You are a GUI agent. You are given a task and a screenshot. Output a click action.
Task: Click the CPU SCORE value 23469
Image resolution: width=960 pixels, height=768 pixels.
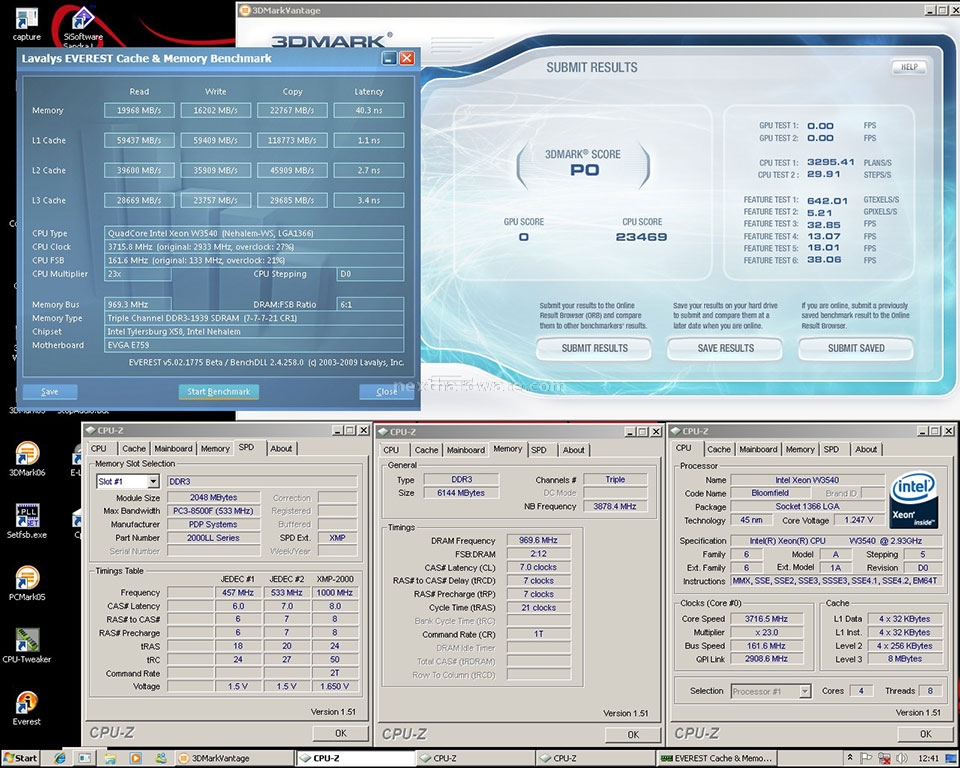(x=642, y=237)
